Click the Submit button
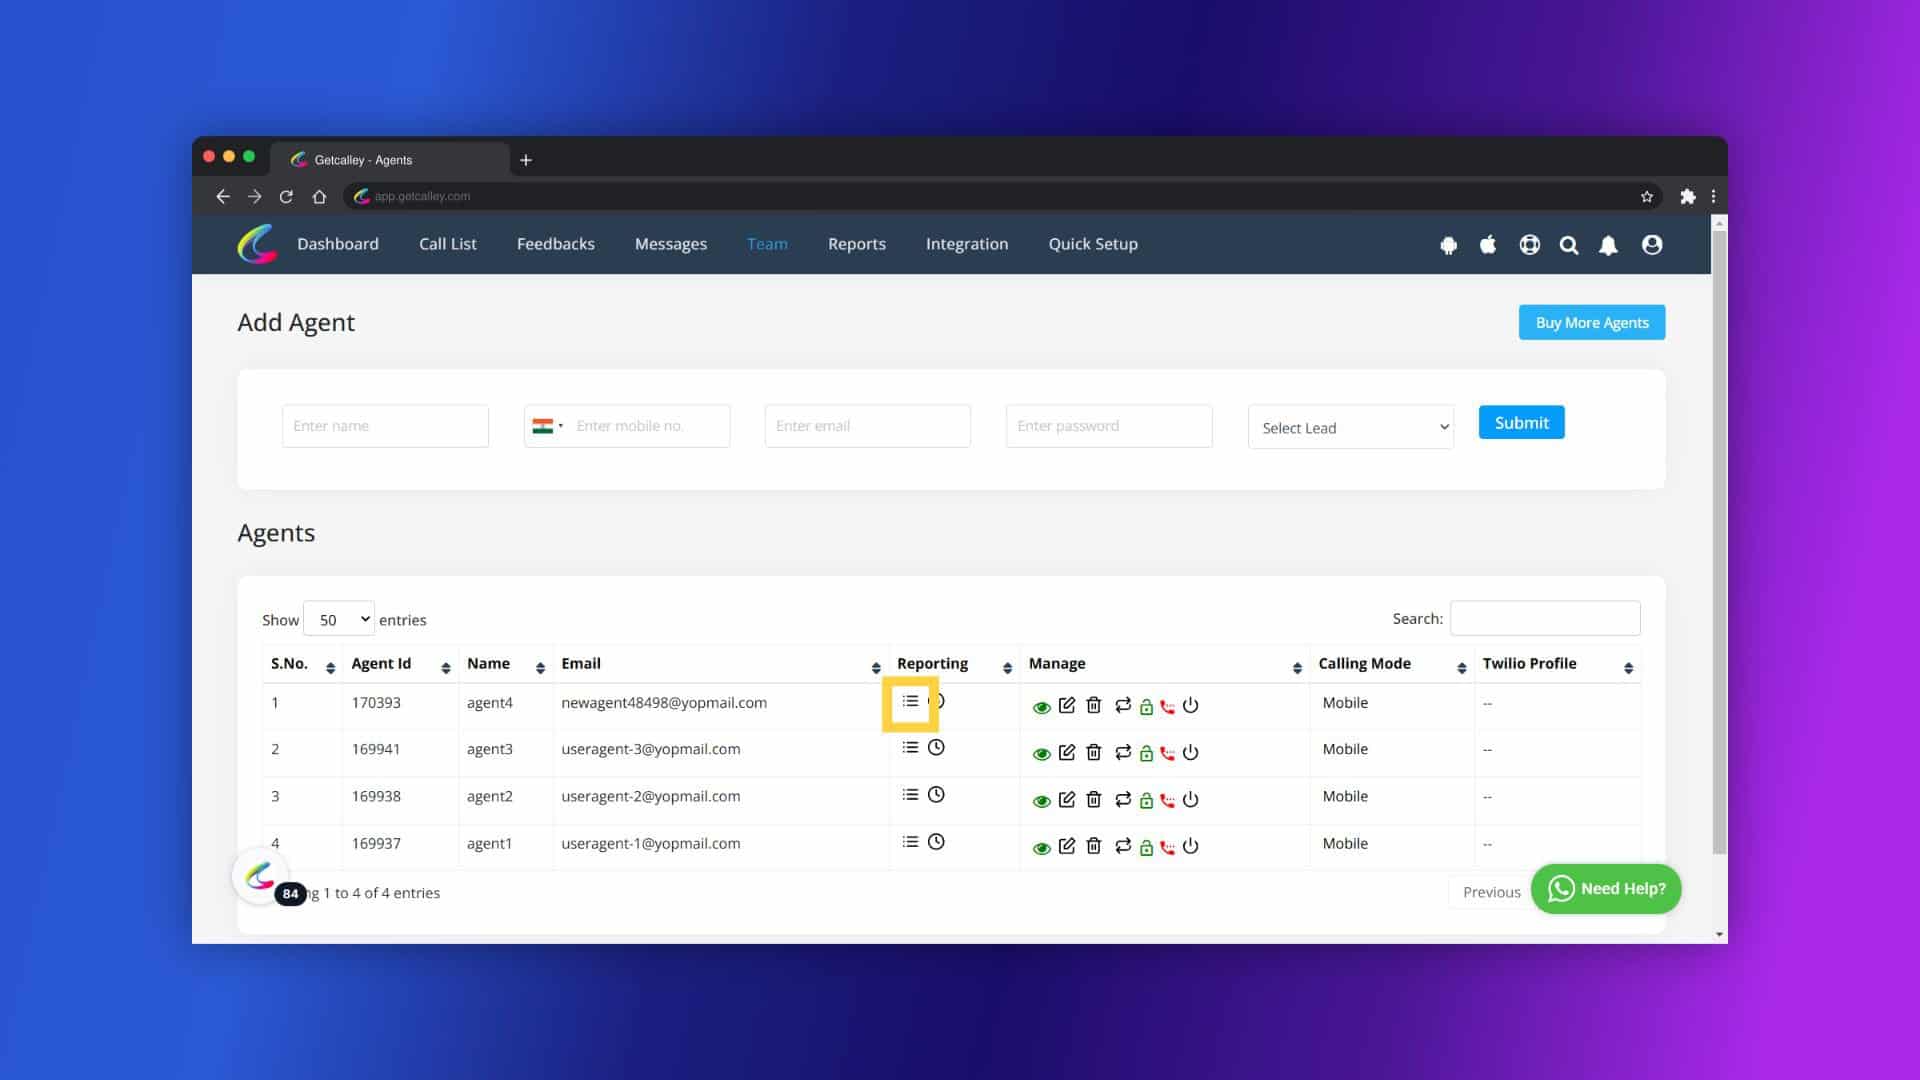This screenshot has width=1920, height=1080. [1520, 421]
